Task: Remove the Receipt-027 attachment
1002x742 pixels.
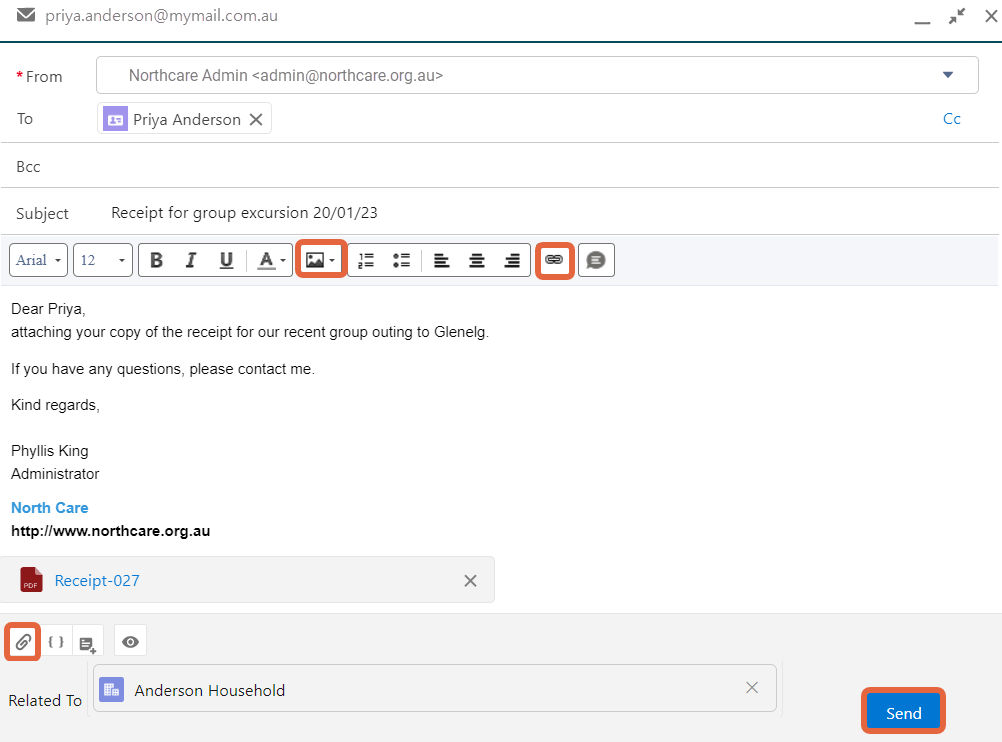Action: click(470, 580)
